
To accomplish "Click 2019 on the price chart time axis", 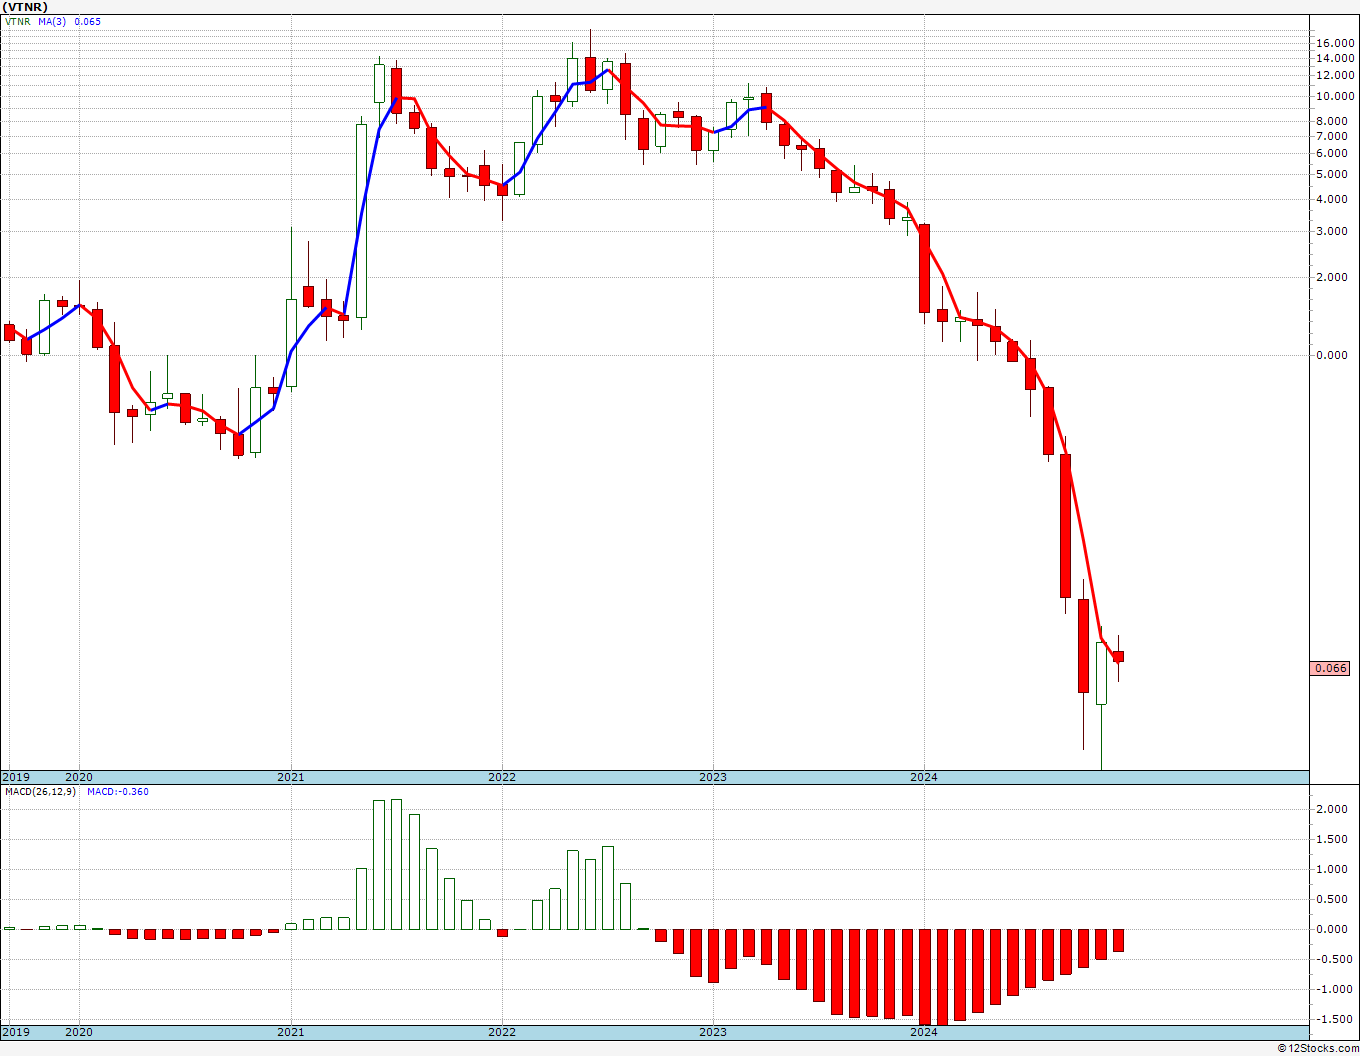I will pyautogui.click(x=15, y=777).
